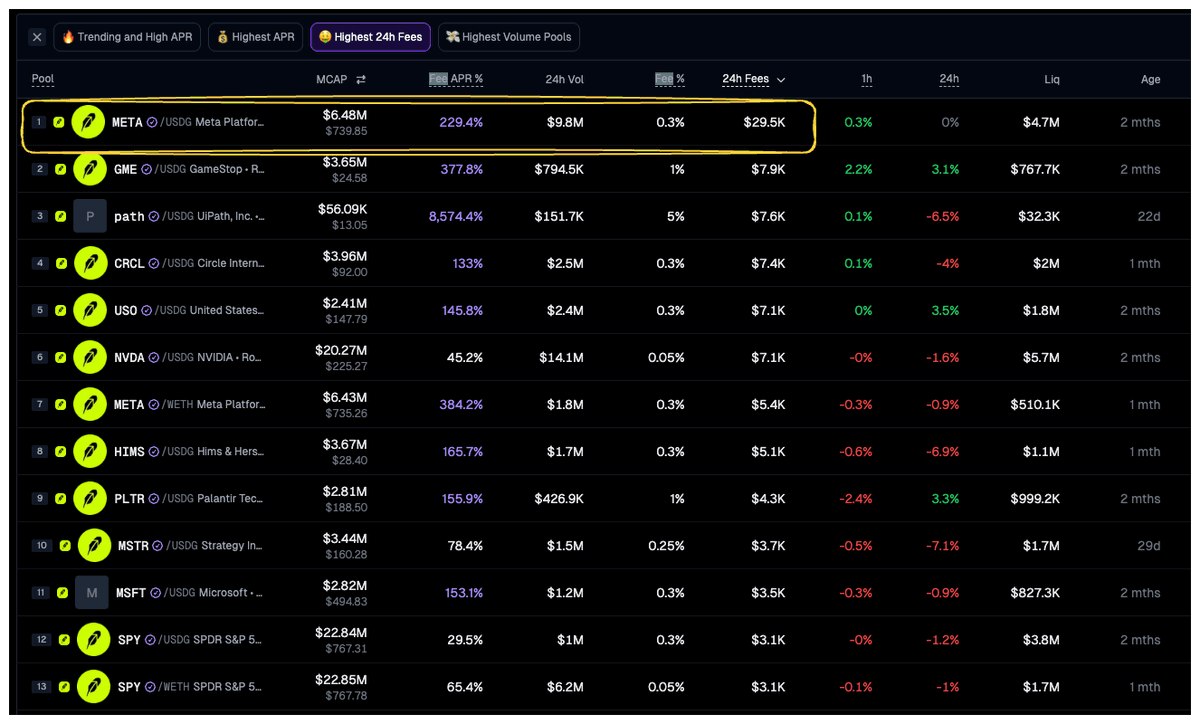Image resolution: width=1200 pixels, height=724 pixels.
Task: Click the Age column header
Action: point(1151,79)
